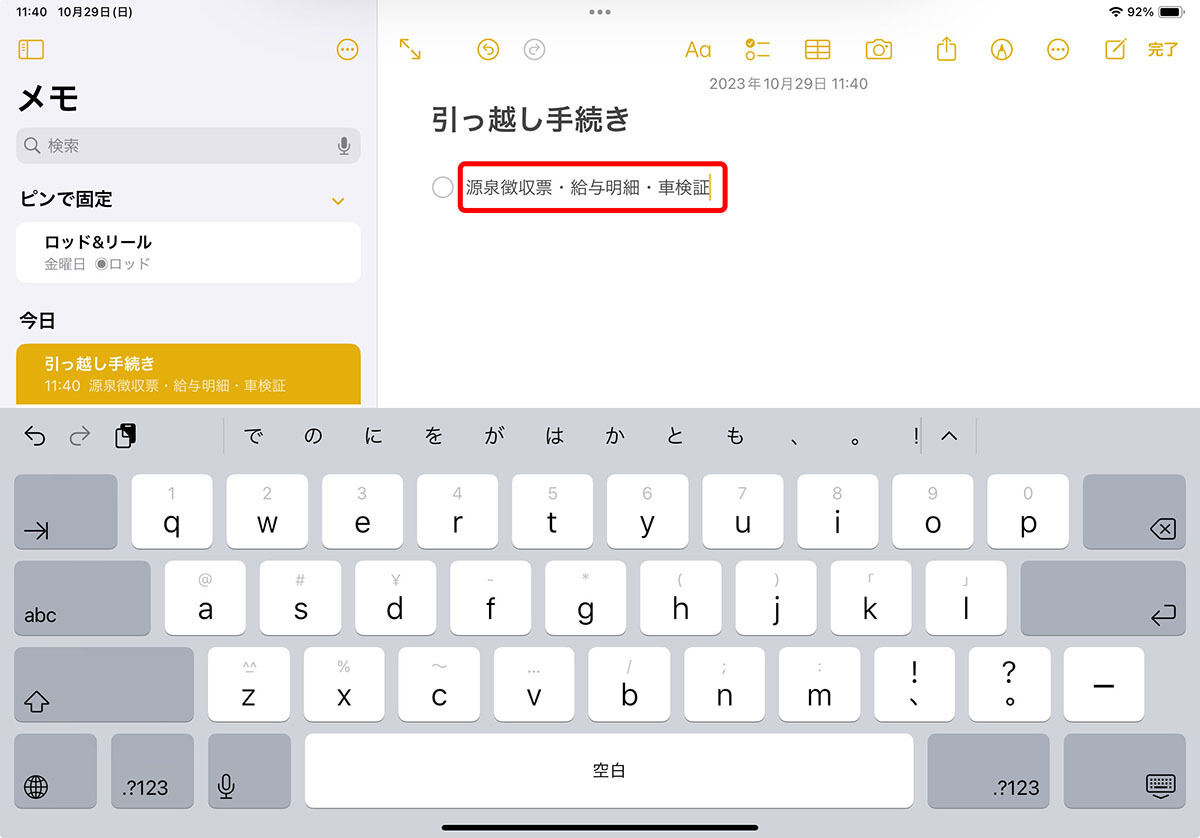Tap the a key
The height and width of the screenshot is (838, 1200).
(205, 598)
